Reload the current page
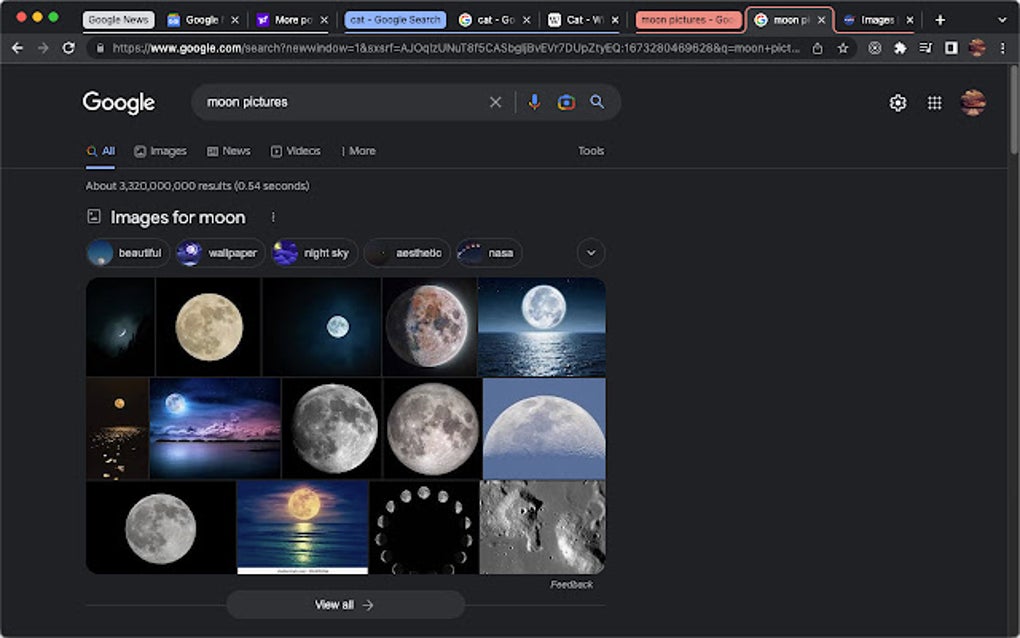The image size is (1020, 638). [68, 48]
